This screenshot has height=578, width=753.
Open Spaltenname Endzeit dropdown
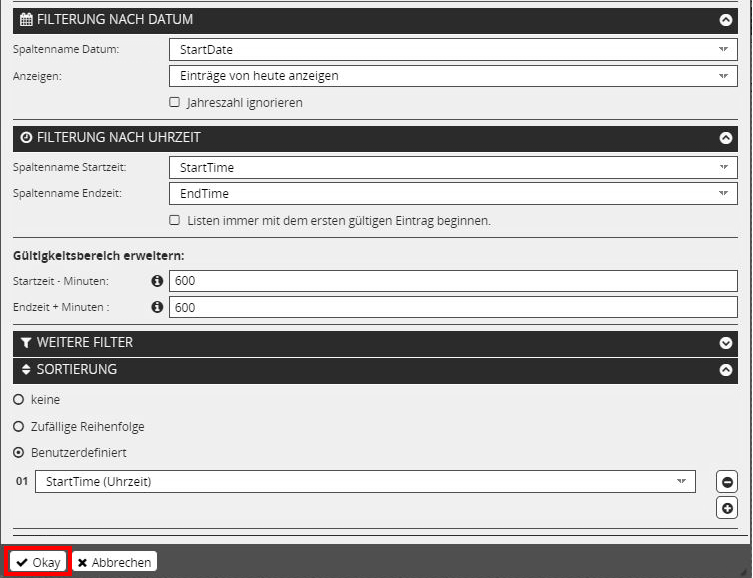coord(453,194)
